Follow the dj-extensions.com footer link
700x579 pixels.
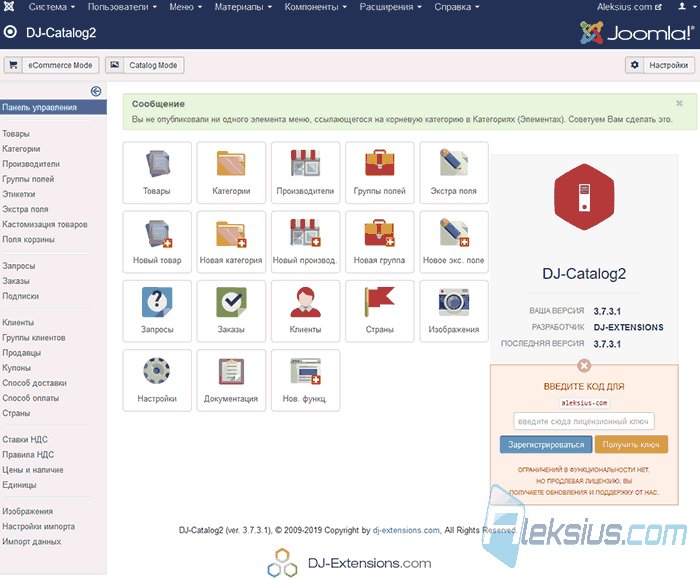pyautogui.click(x=406, y=530)
